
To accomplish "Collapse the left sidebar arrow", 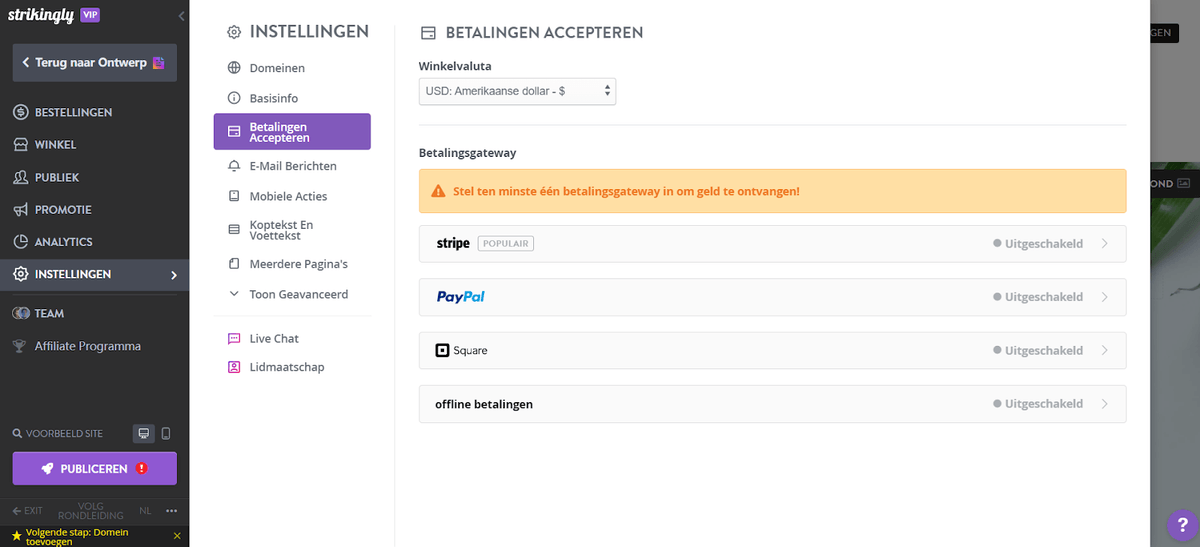I will [x=181, y=16].
